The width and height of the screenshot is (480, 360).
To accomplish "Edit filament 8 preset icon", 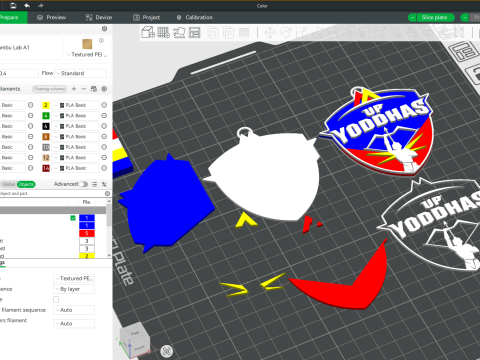I will [x=104, y=137].
